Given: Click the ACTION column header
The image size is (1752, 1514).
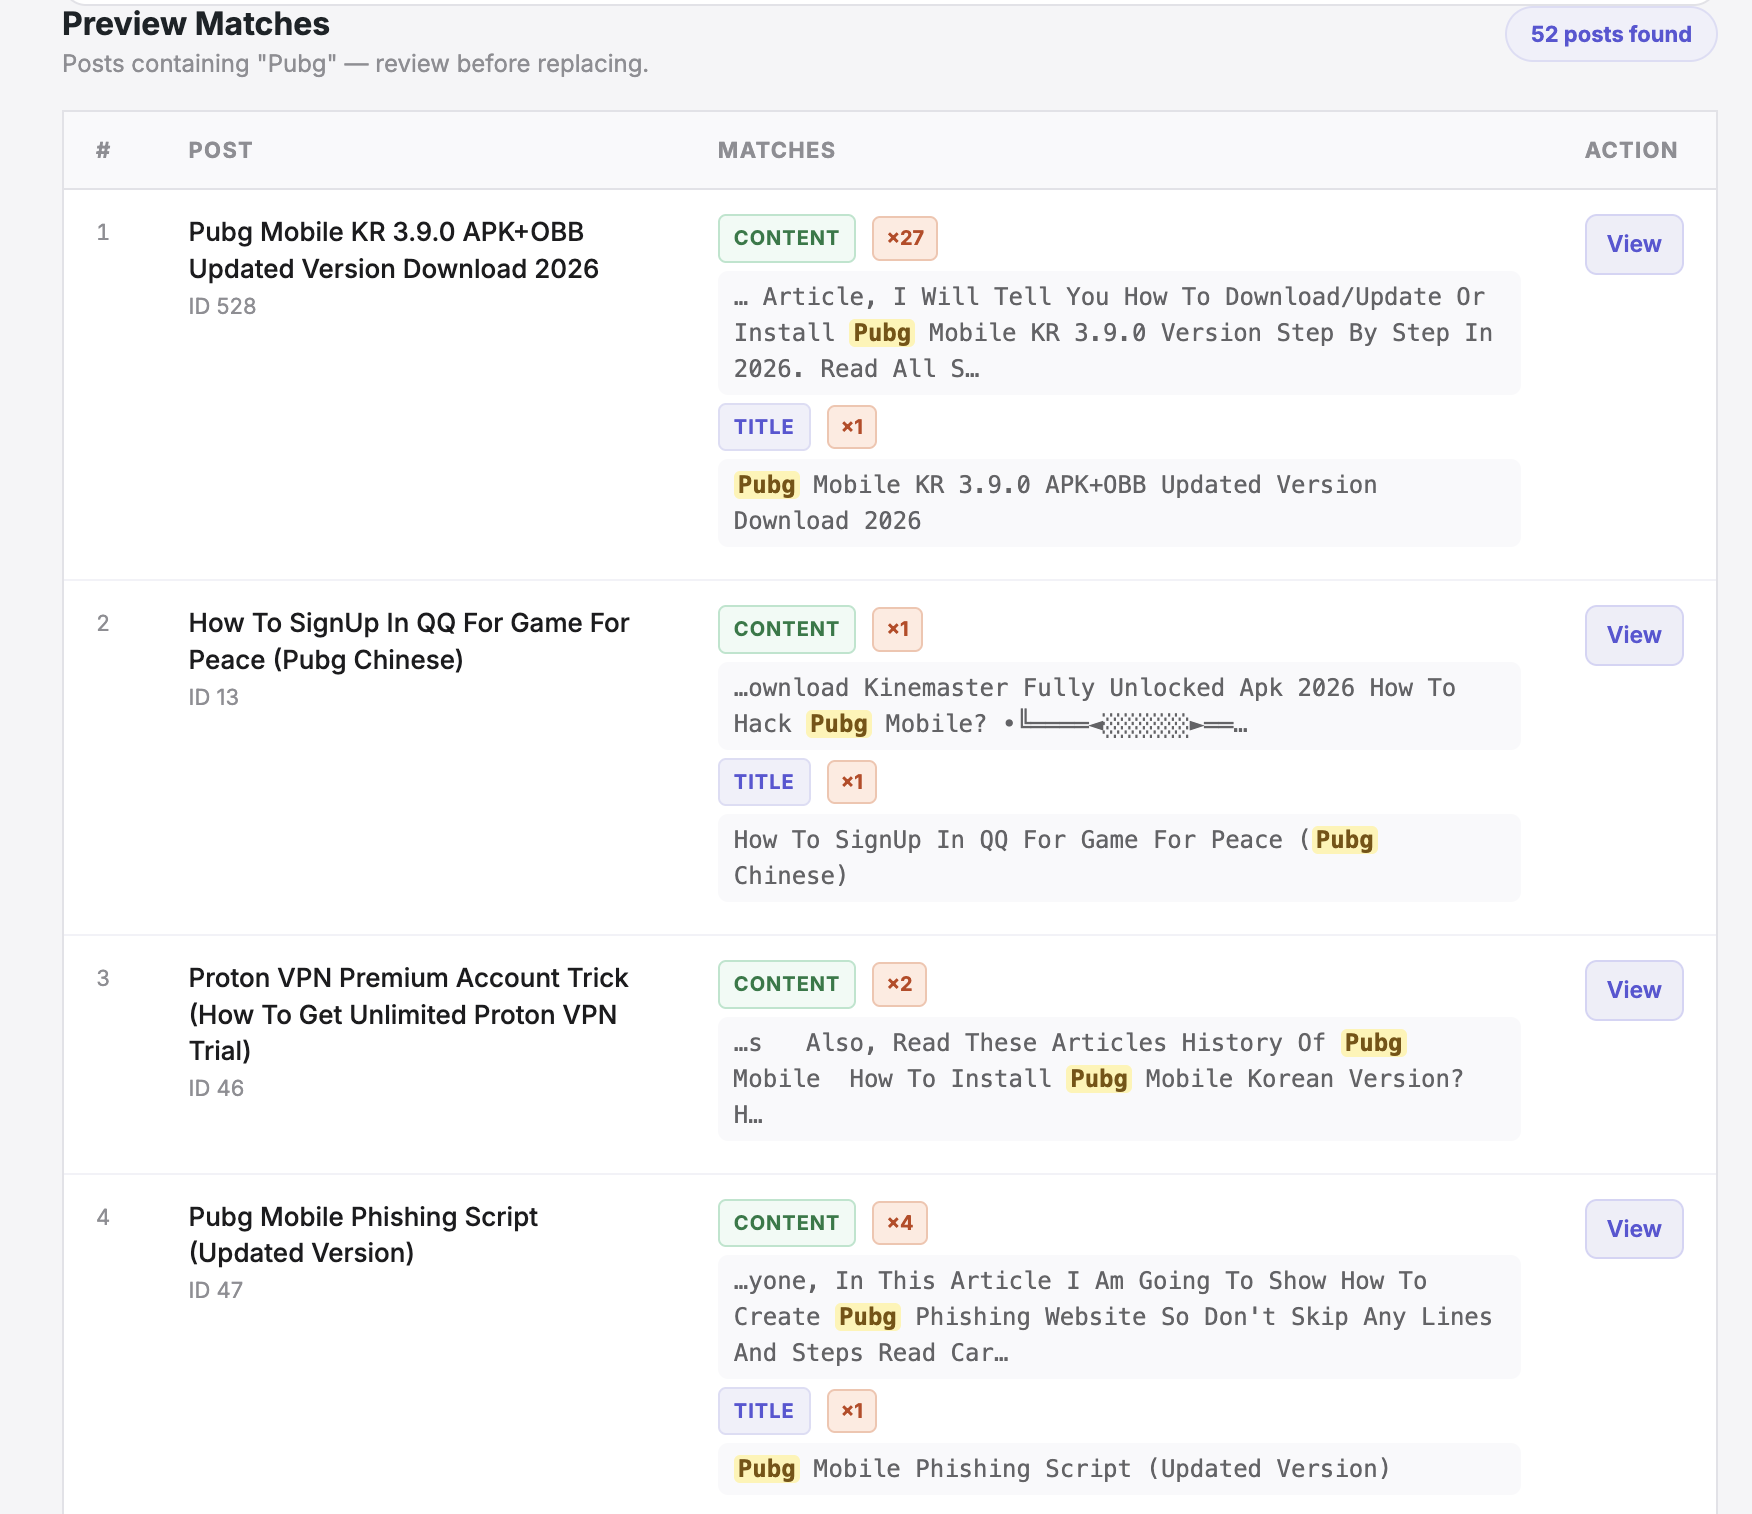Looking at the screenshot, I should coord(1630,150).
